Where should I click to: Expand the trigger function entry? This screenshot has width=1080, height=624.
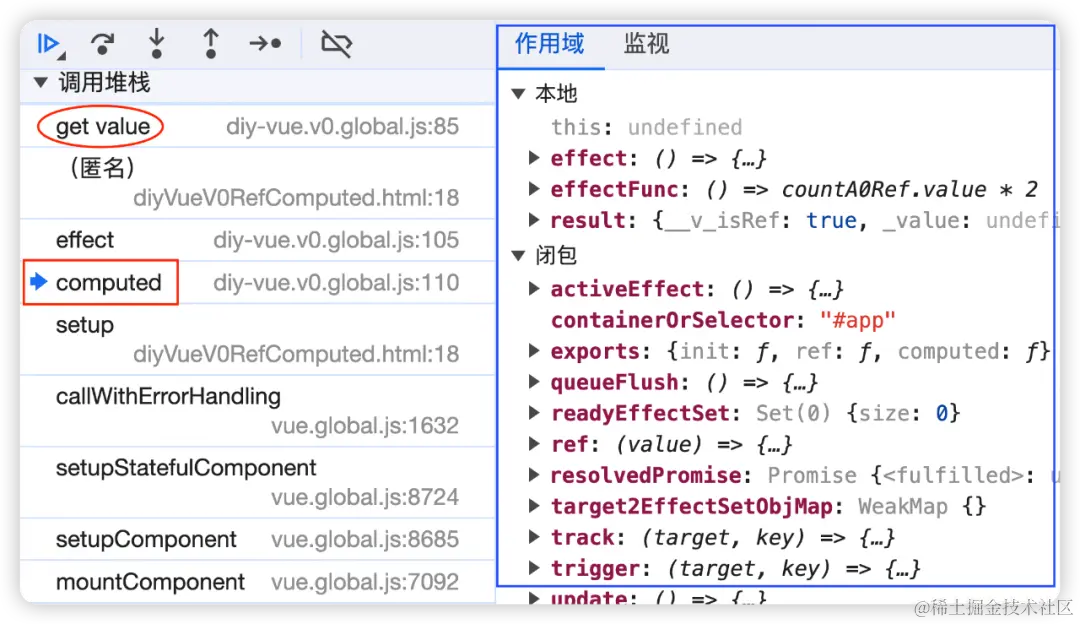534,568
